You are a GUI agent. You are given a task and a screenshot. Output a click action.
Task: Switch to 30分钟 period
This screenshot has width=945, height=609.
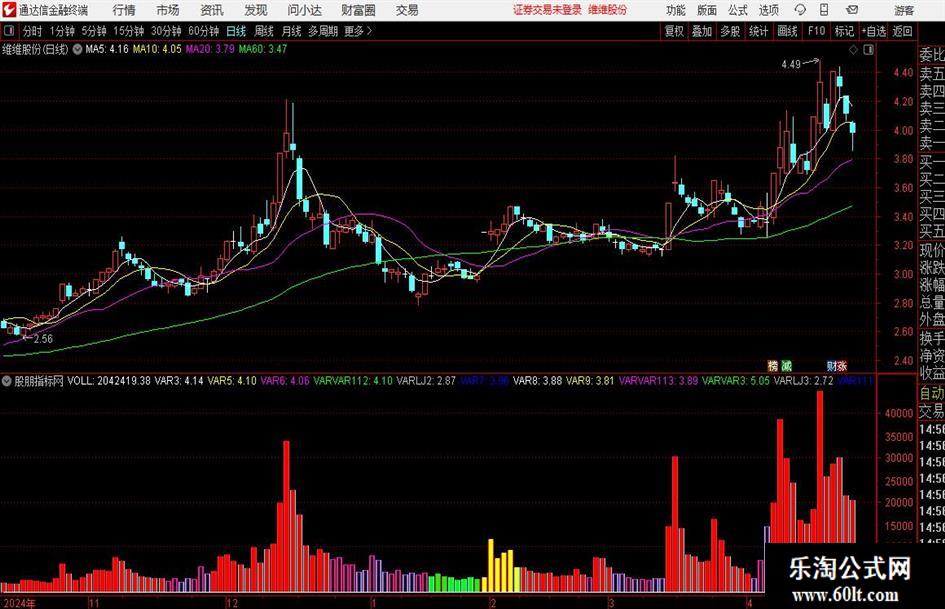pyautogui.click(x=166, y=31)
